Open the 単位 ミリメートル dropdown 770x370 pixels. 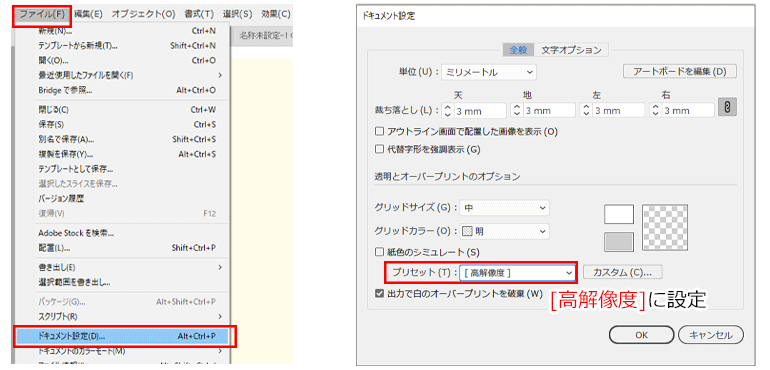tap(489, 72)
